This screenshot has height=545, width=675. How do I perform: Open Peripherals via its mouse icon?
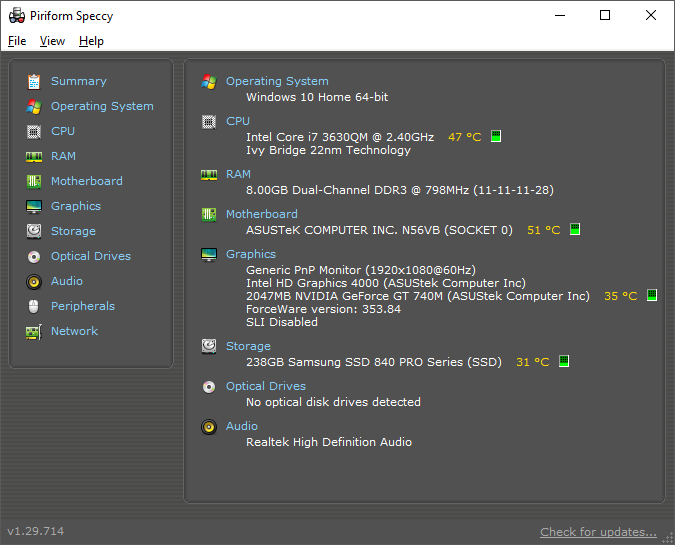point(34,306)
